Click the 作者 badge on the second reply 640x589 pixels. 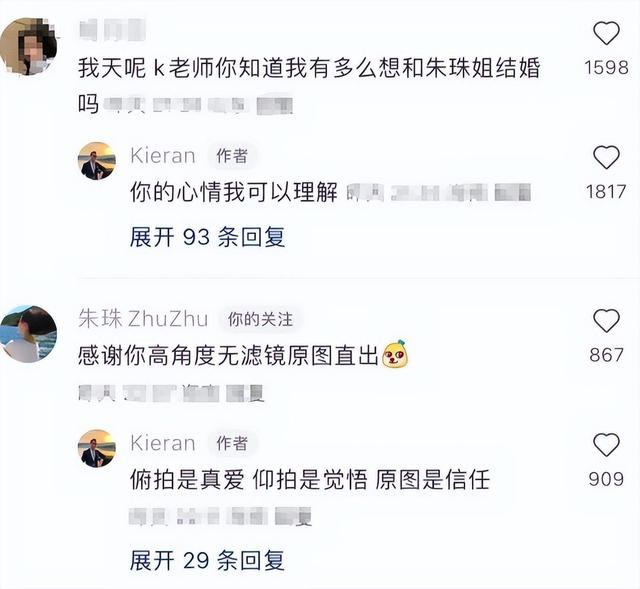click(232, 443)
